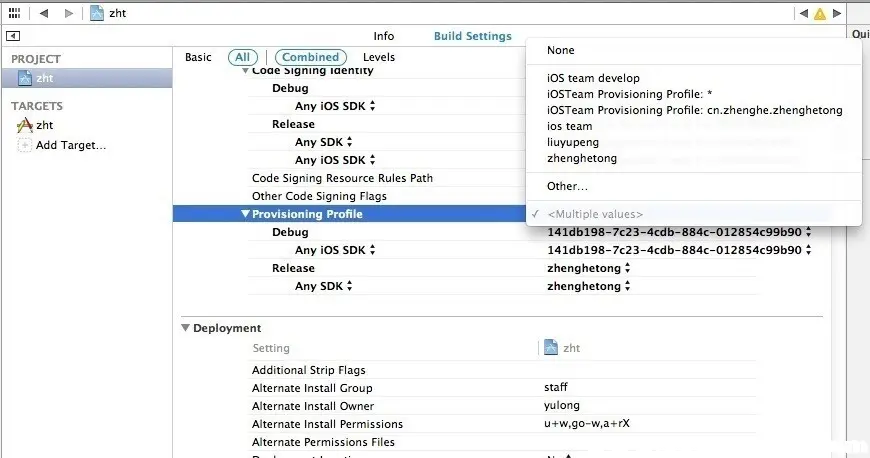The height and width of the screenshot is (458, 870).
Task: Toggle the All settings filter
Action: (242, 57)
